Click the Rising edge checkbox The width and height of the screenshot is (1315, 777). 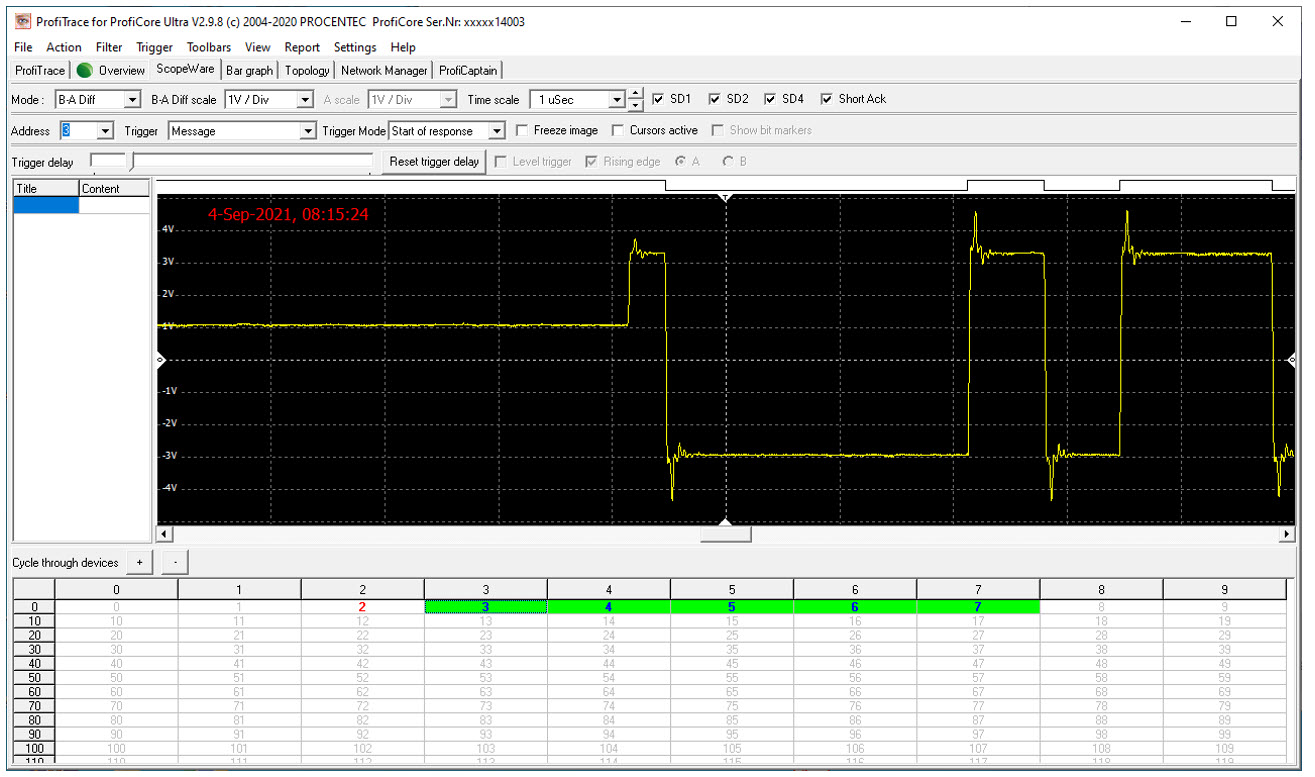[x=591, y=161]
